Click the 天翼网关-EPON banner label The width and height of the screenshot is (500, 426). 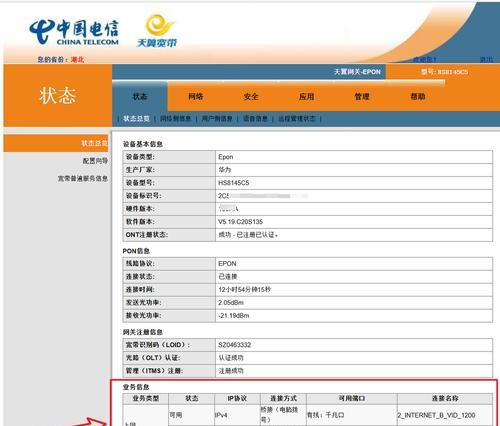click(357, 72)
